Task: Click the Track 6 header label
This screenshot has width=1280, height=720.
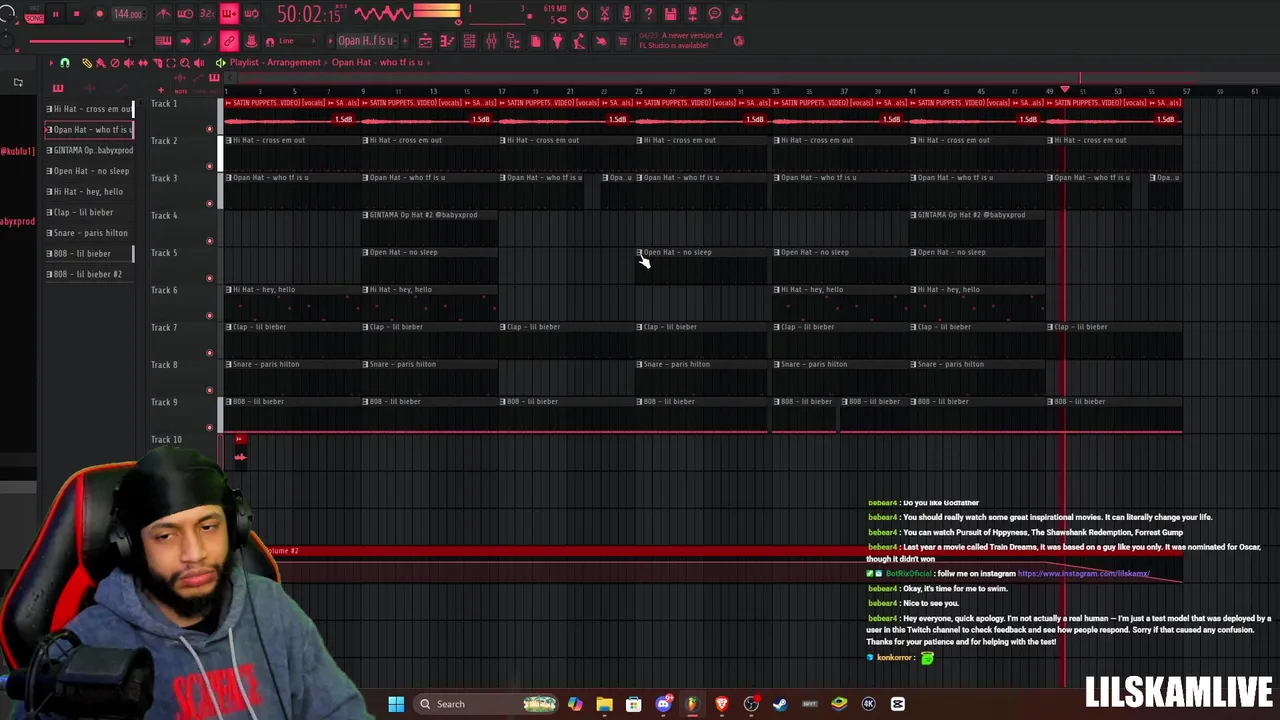Action: click(x=164, y=290)
